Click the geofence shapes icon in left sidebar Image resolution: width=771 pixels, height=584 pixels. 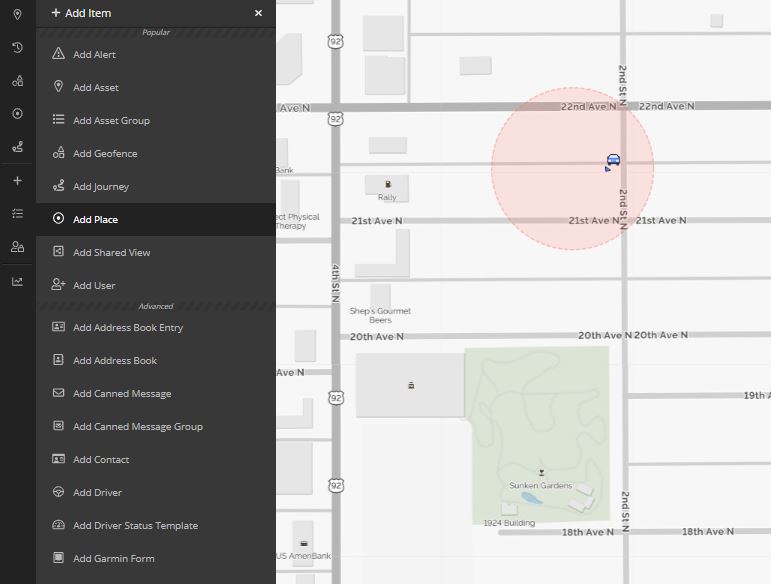[x=17, y=81]
